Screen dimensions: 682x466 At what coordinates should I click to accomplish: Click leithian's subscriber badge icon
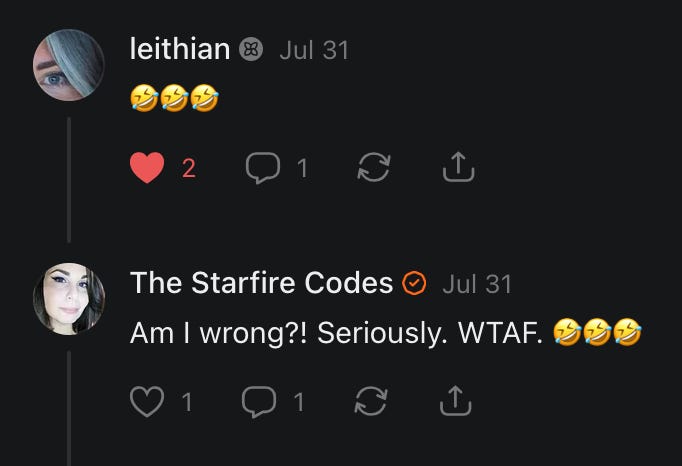click(x=251, y=49)
